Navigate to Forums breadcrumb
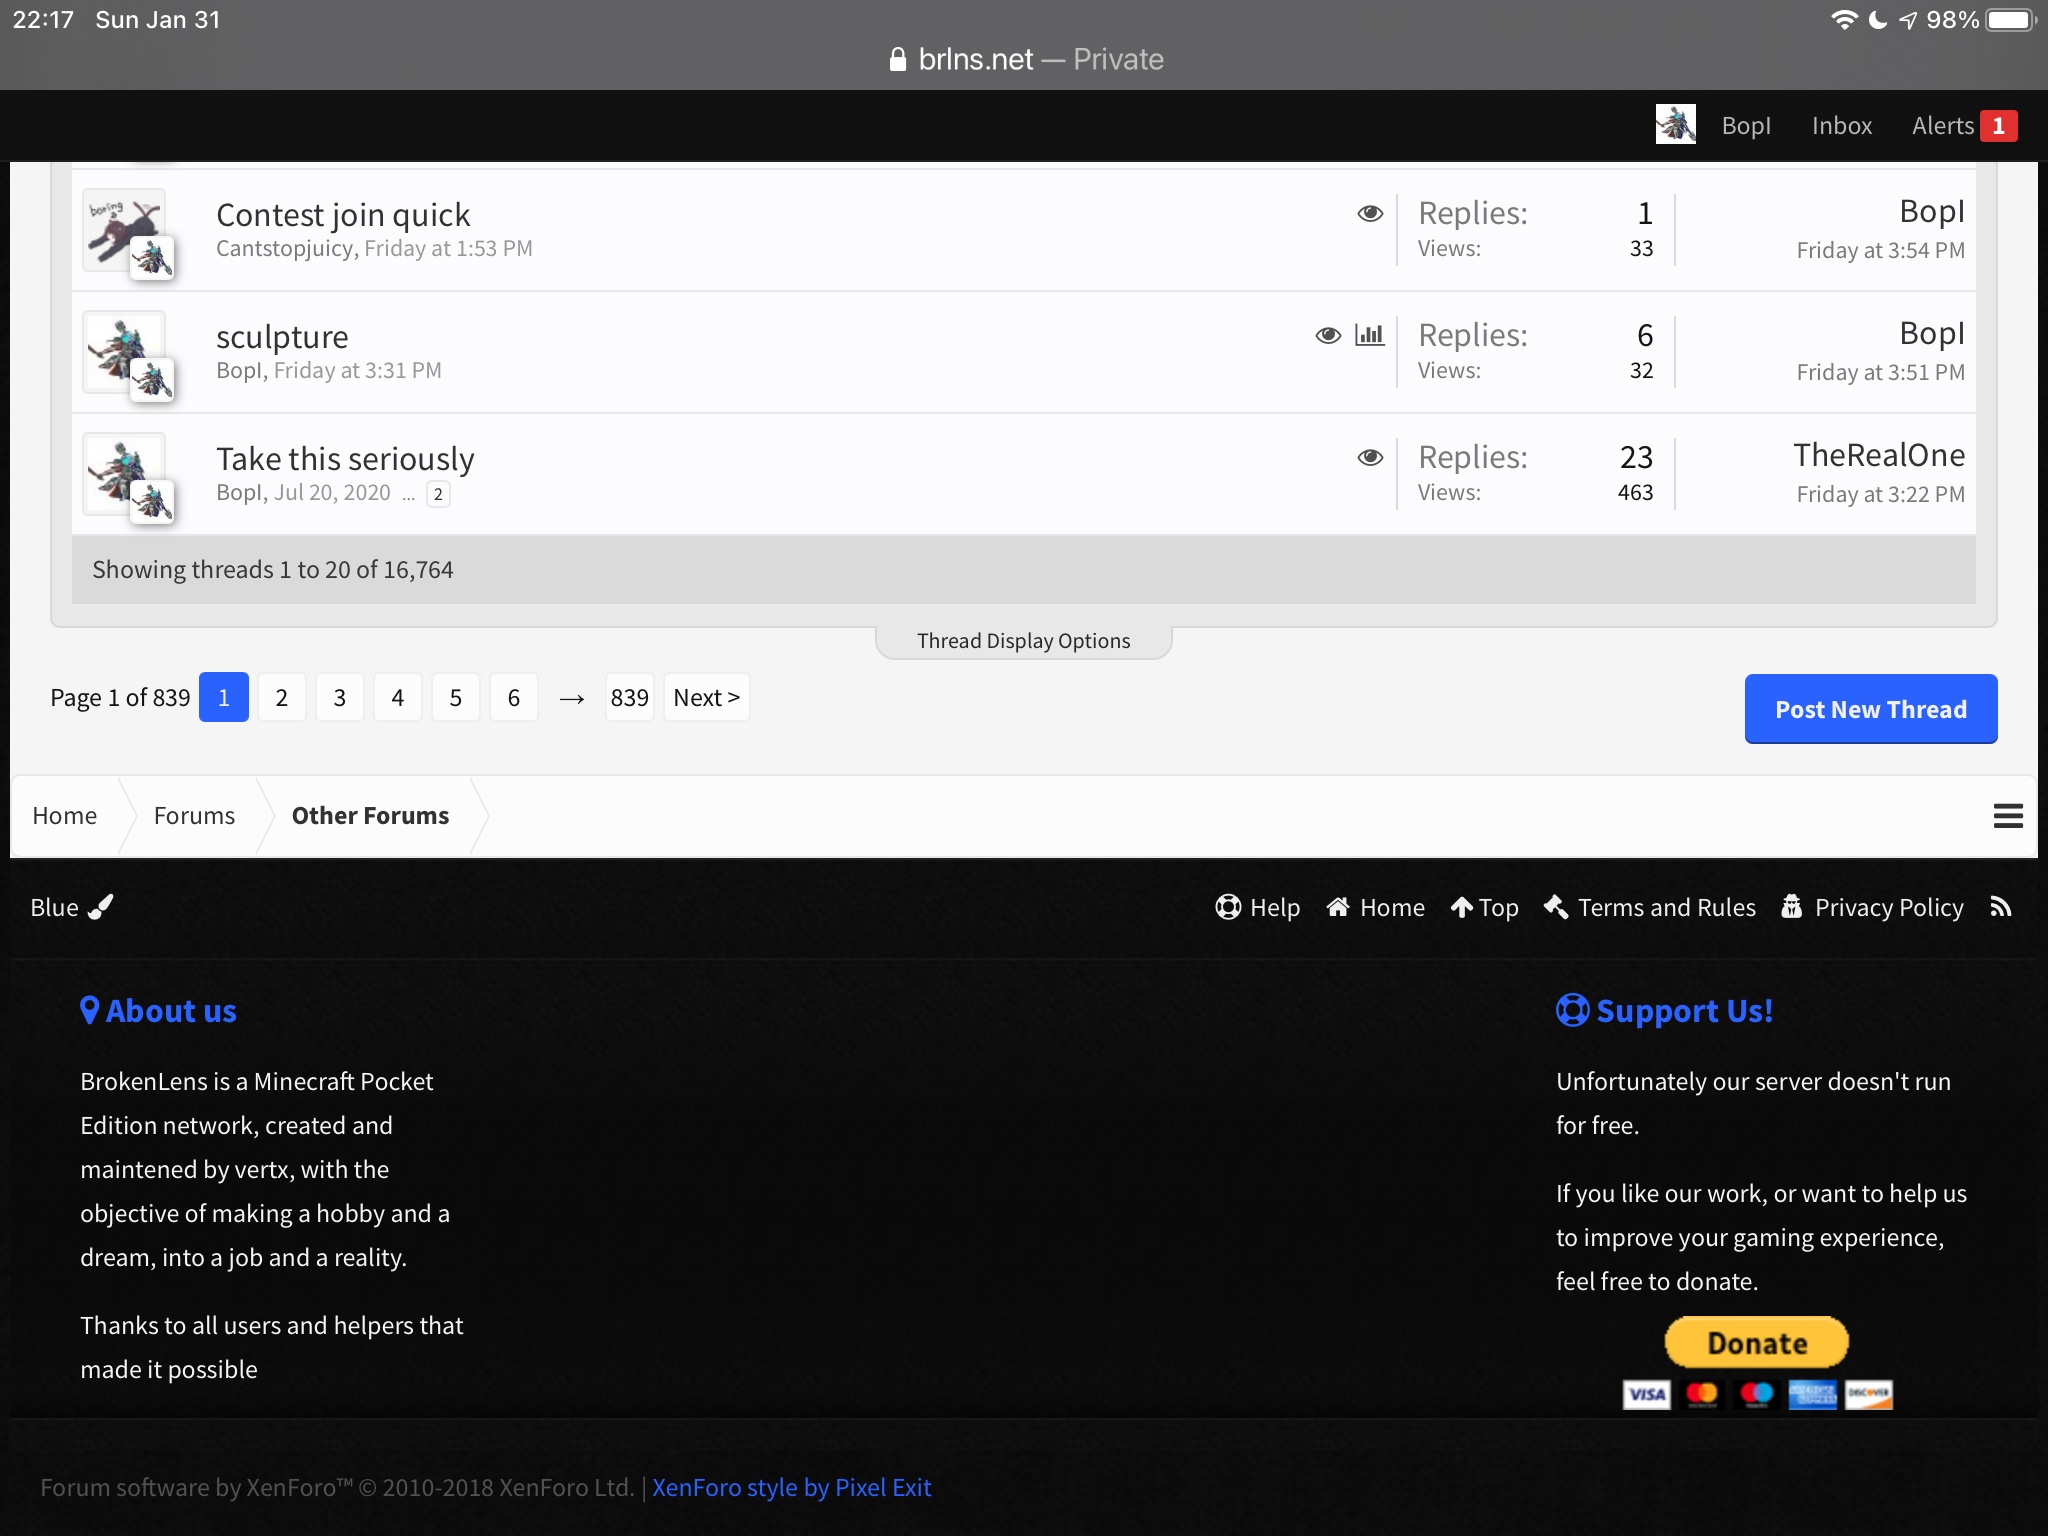This screenshot has height=1536, width=2048. click(194, 816)
